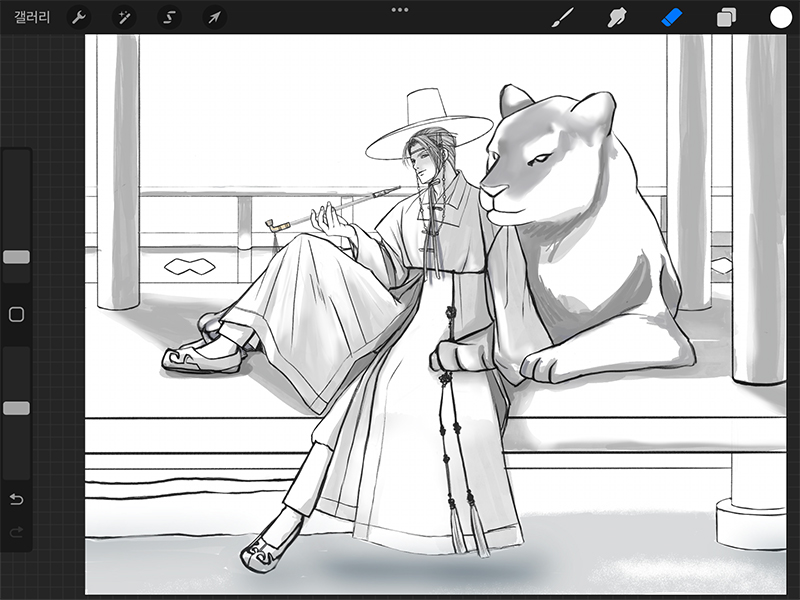The image size is (800, 600).
Task: Tap the redo arrow in sidebar
Action: click(16, 532)
